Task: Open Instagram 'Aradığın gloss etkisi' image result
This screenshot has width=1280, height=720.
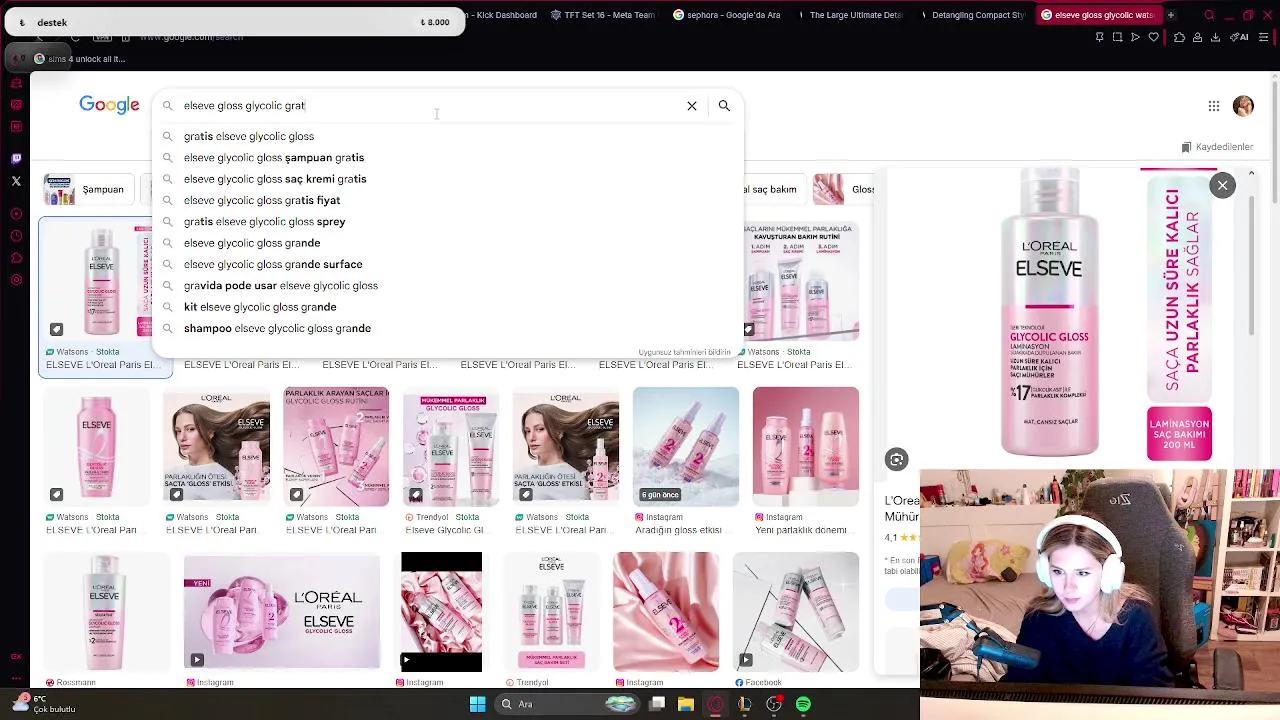Action: click(x=686, y=447)
